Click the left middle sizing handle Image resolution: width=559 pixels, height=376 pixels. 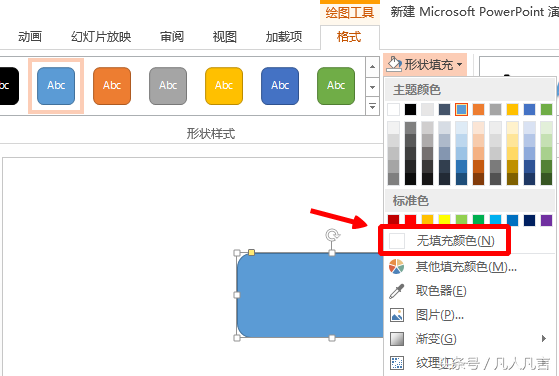pos(237,295)
